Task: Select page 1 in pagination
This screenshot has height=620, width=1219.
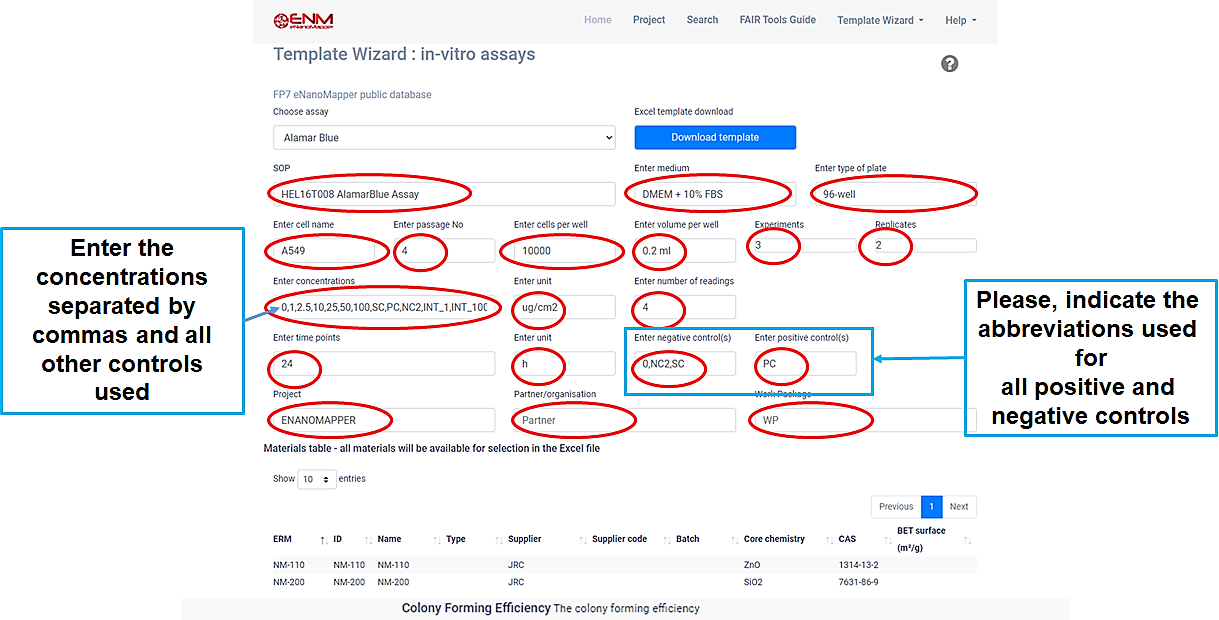Action: click(931, 507)
